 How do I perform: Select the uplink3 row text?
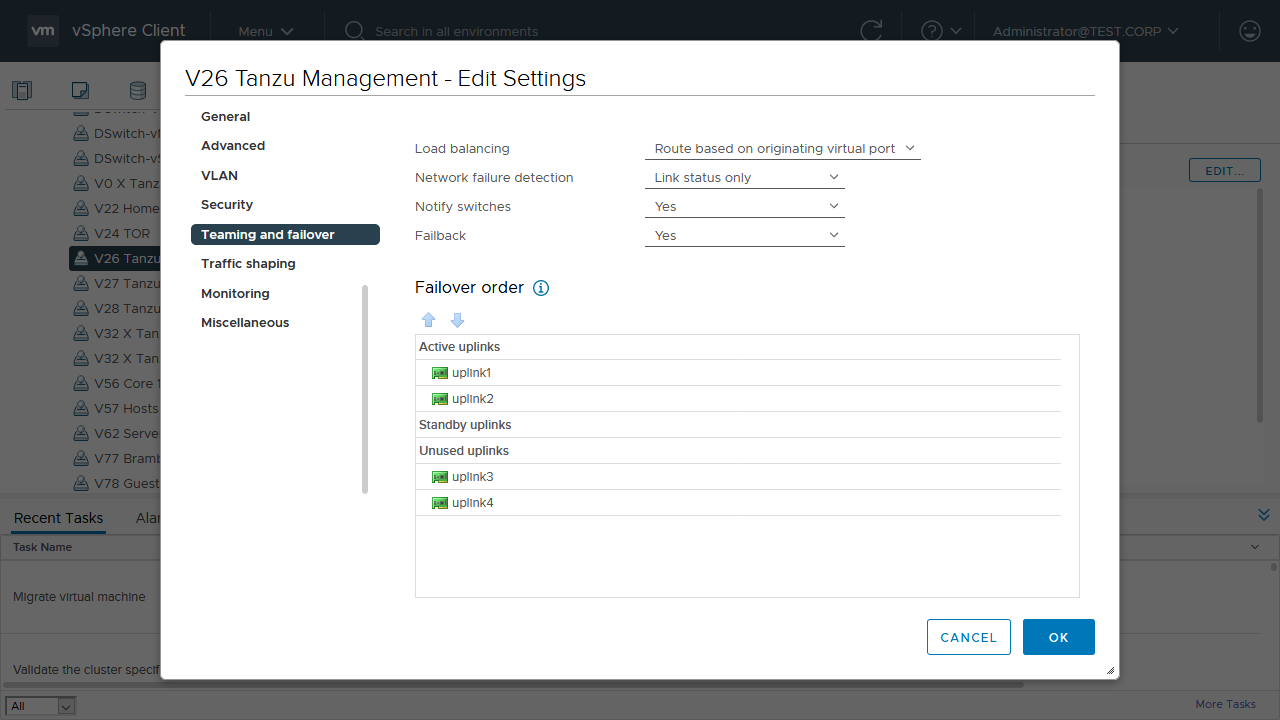click(x=473, y=477)
